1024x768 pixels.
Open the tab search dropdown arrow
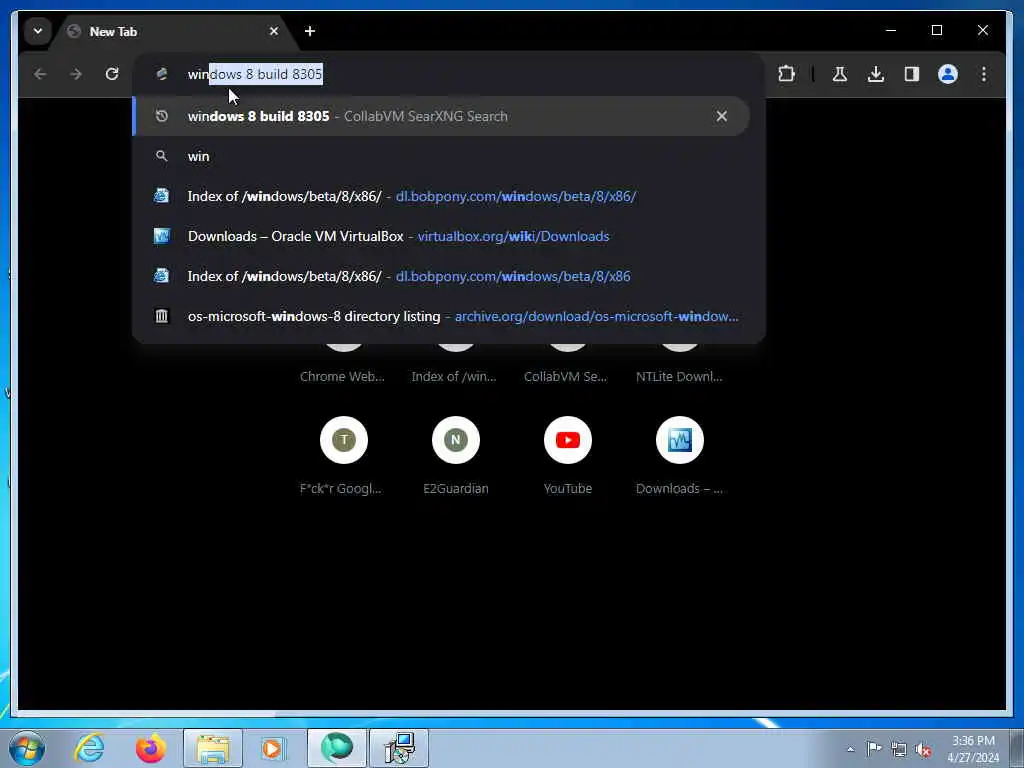click(37, 31)
